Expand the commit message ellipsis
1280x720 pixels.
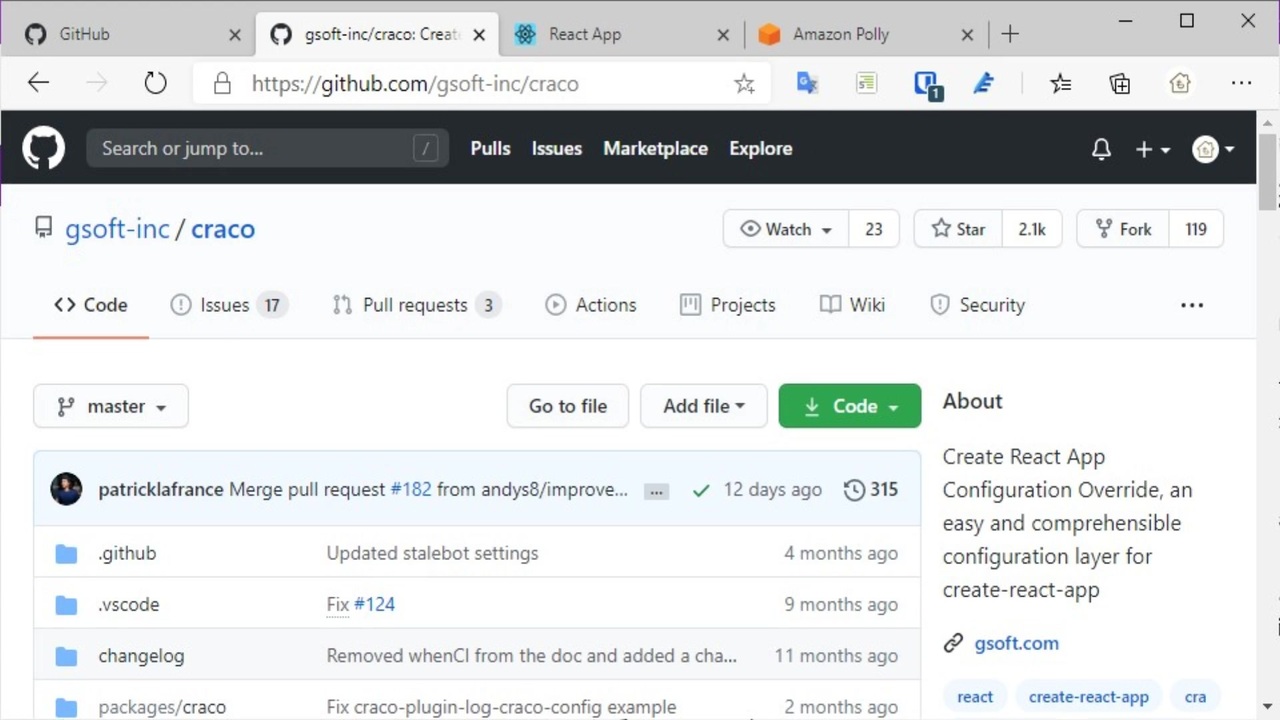[656, 491]
